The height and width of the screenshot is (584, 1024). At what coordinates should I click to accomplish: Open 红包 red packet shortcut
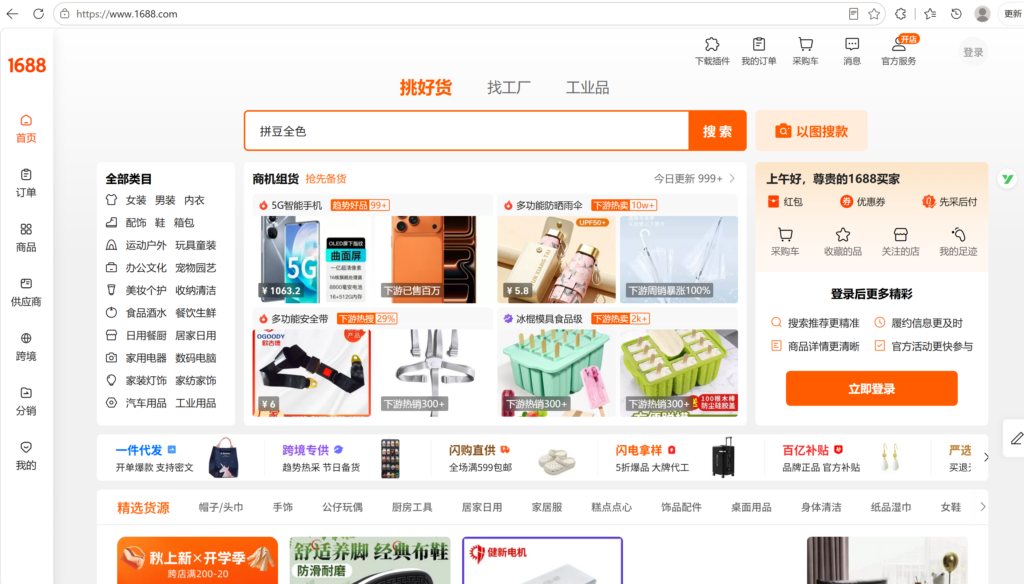[x=786, y=202]
